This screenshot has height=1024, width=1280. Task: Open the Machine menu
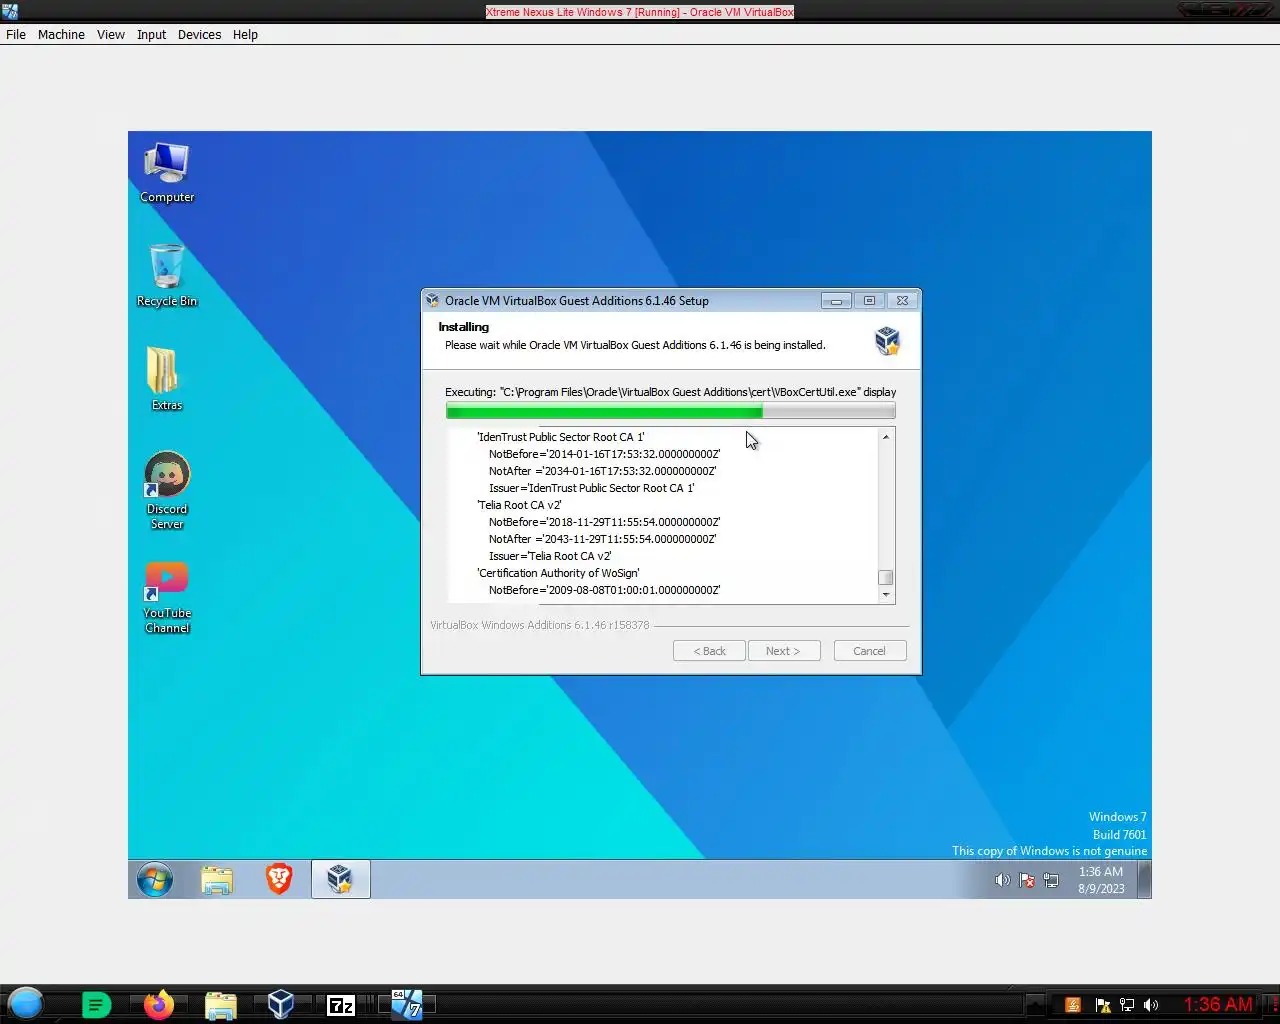61,34
